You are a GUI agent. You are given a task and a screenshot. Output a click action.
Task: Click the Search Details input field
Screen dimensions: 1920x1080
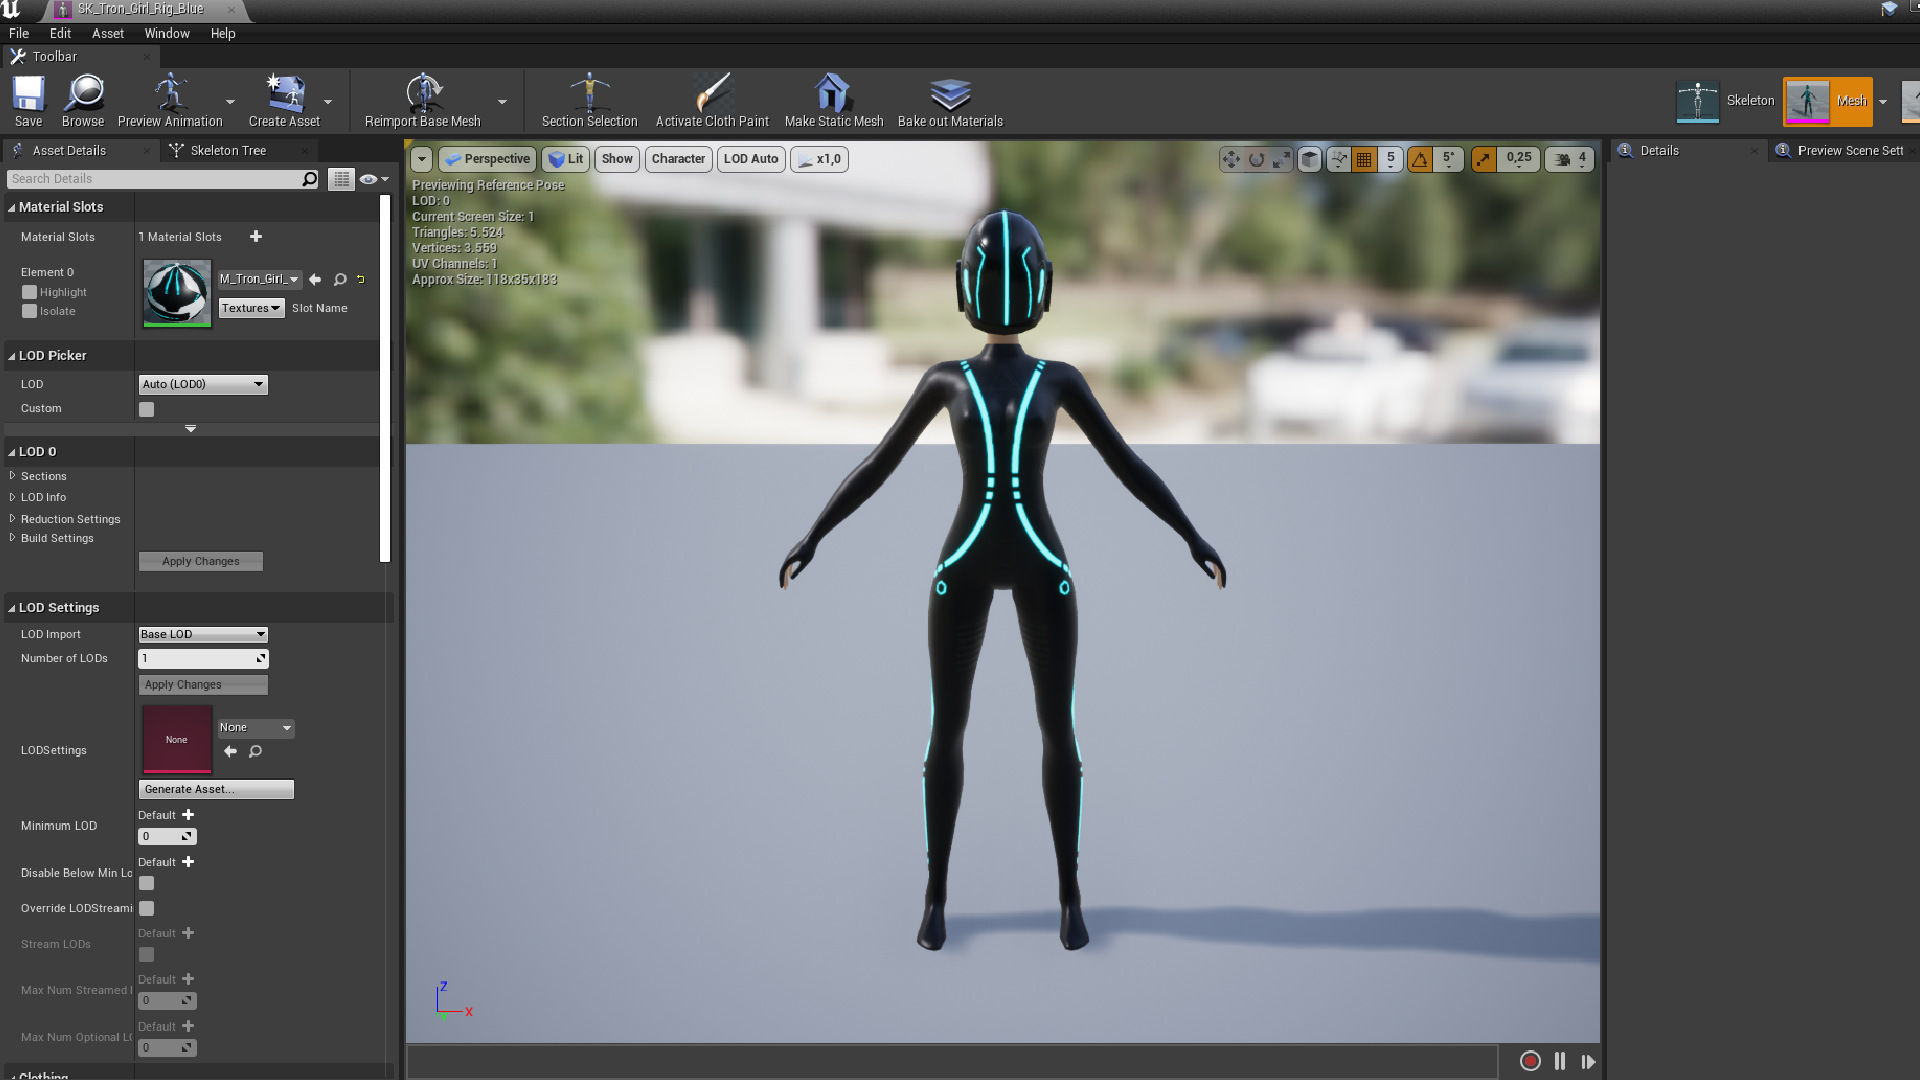[155, 179]
